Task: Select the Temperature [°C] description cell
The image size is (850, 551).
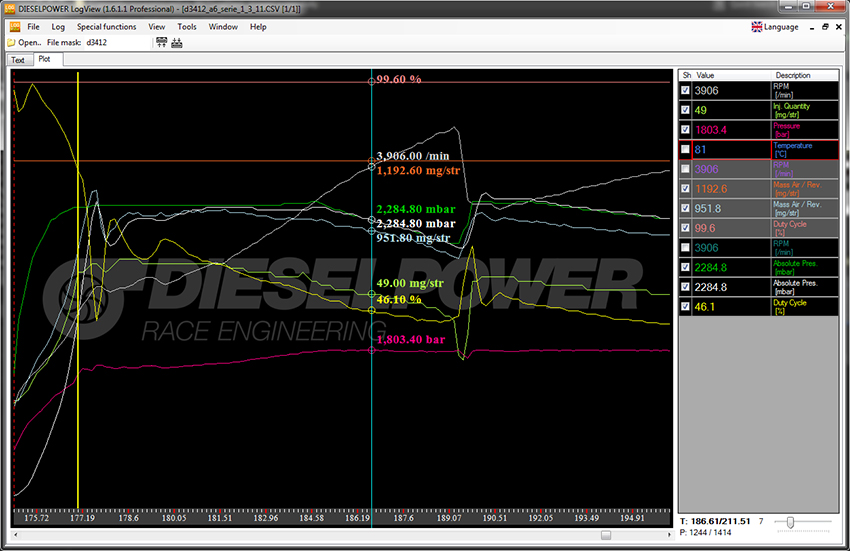Action: (x=804, y=149)
